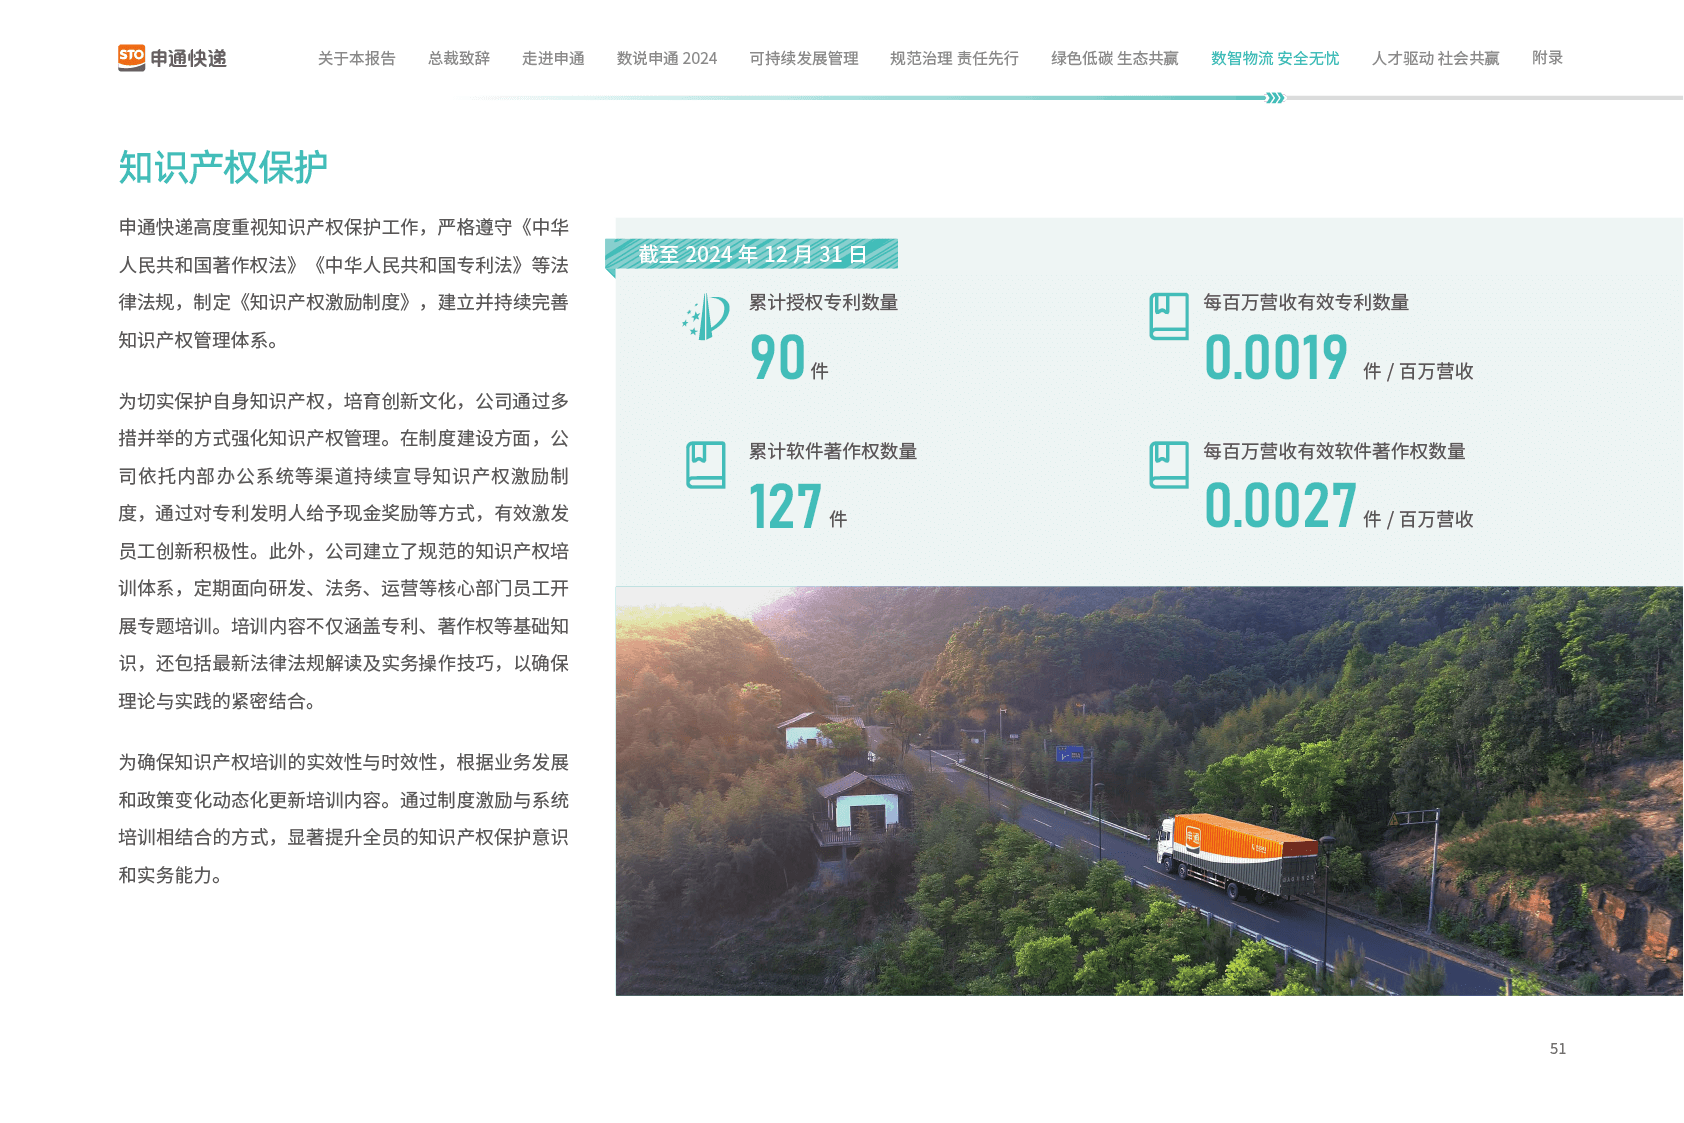This screenshot has width=1684, height=1123.
Task: Go to 人才驱动 社会共赢 section
Action: (x=1435, y=58)
